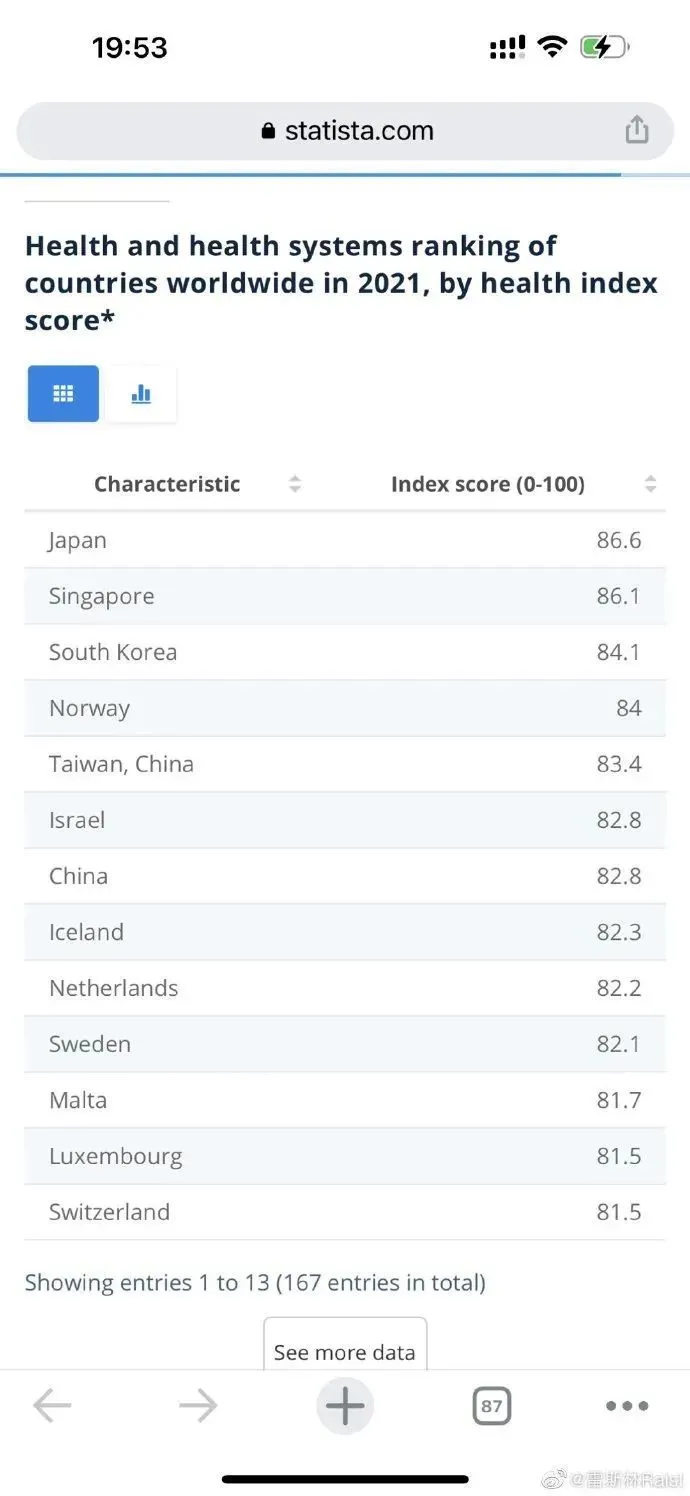Open a new tab with plus button
This screenshot has width=690, height=1496.
tap(345, 1406)
